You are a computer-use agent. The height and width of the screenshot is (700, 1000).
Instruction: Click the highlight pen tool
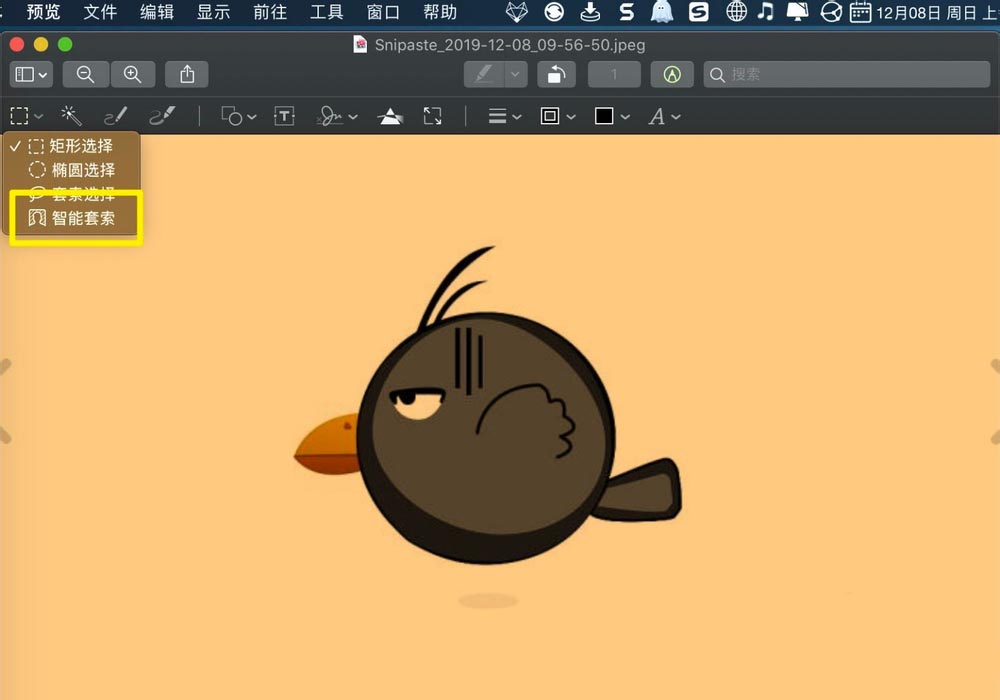[x=484, y=75]
